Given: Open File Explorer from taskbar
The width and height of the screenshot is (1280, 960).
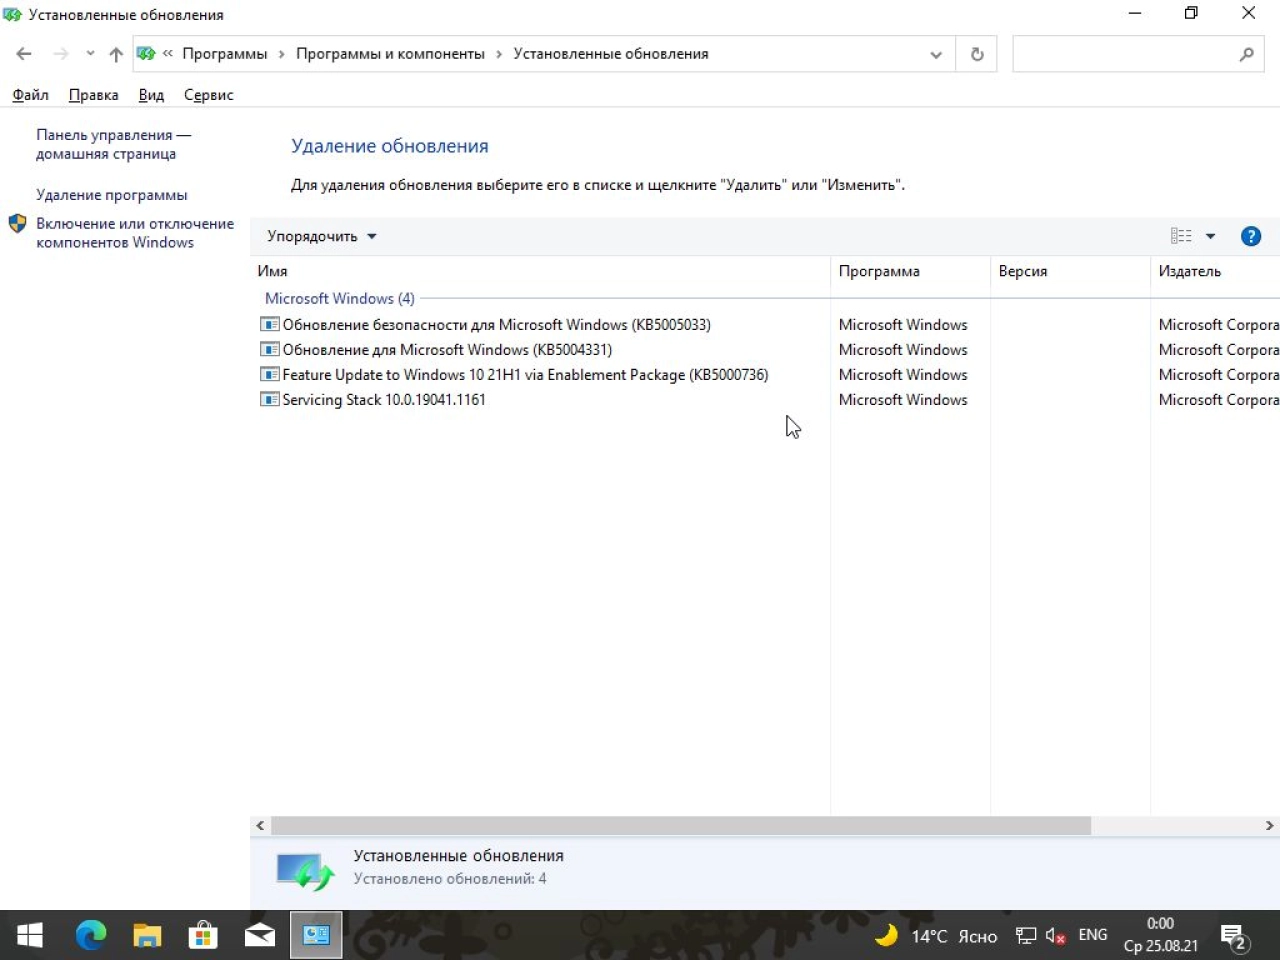Looking at the screenshot, I should (x=147, y=936).
